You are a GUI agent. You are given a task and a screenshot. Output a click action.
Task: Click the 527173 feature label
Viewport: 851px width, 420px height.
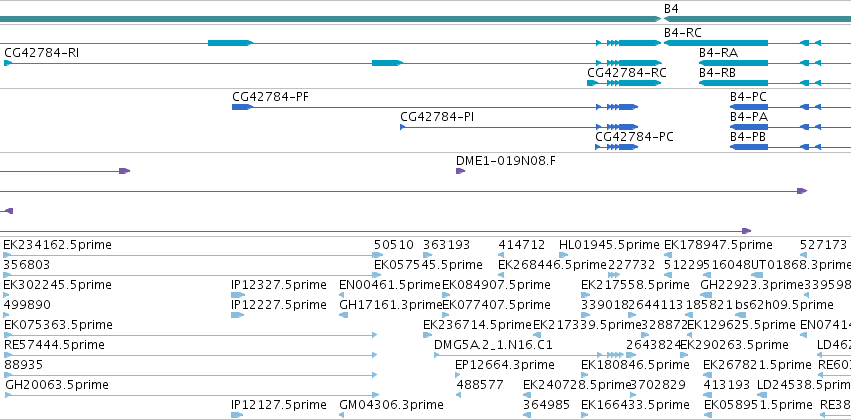tap(823, 245)
